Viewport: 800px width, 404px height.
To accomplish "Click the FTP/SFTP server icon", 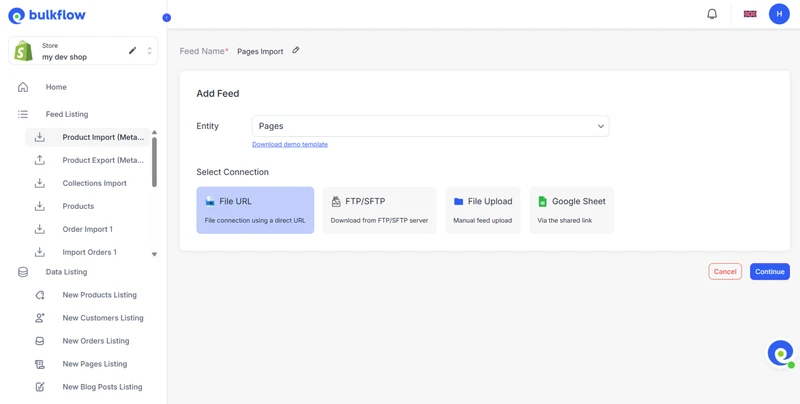I will point(336,201).
